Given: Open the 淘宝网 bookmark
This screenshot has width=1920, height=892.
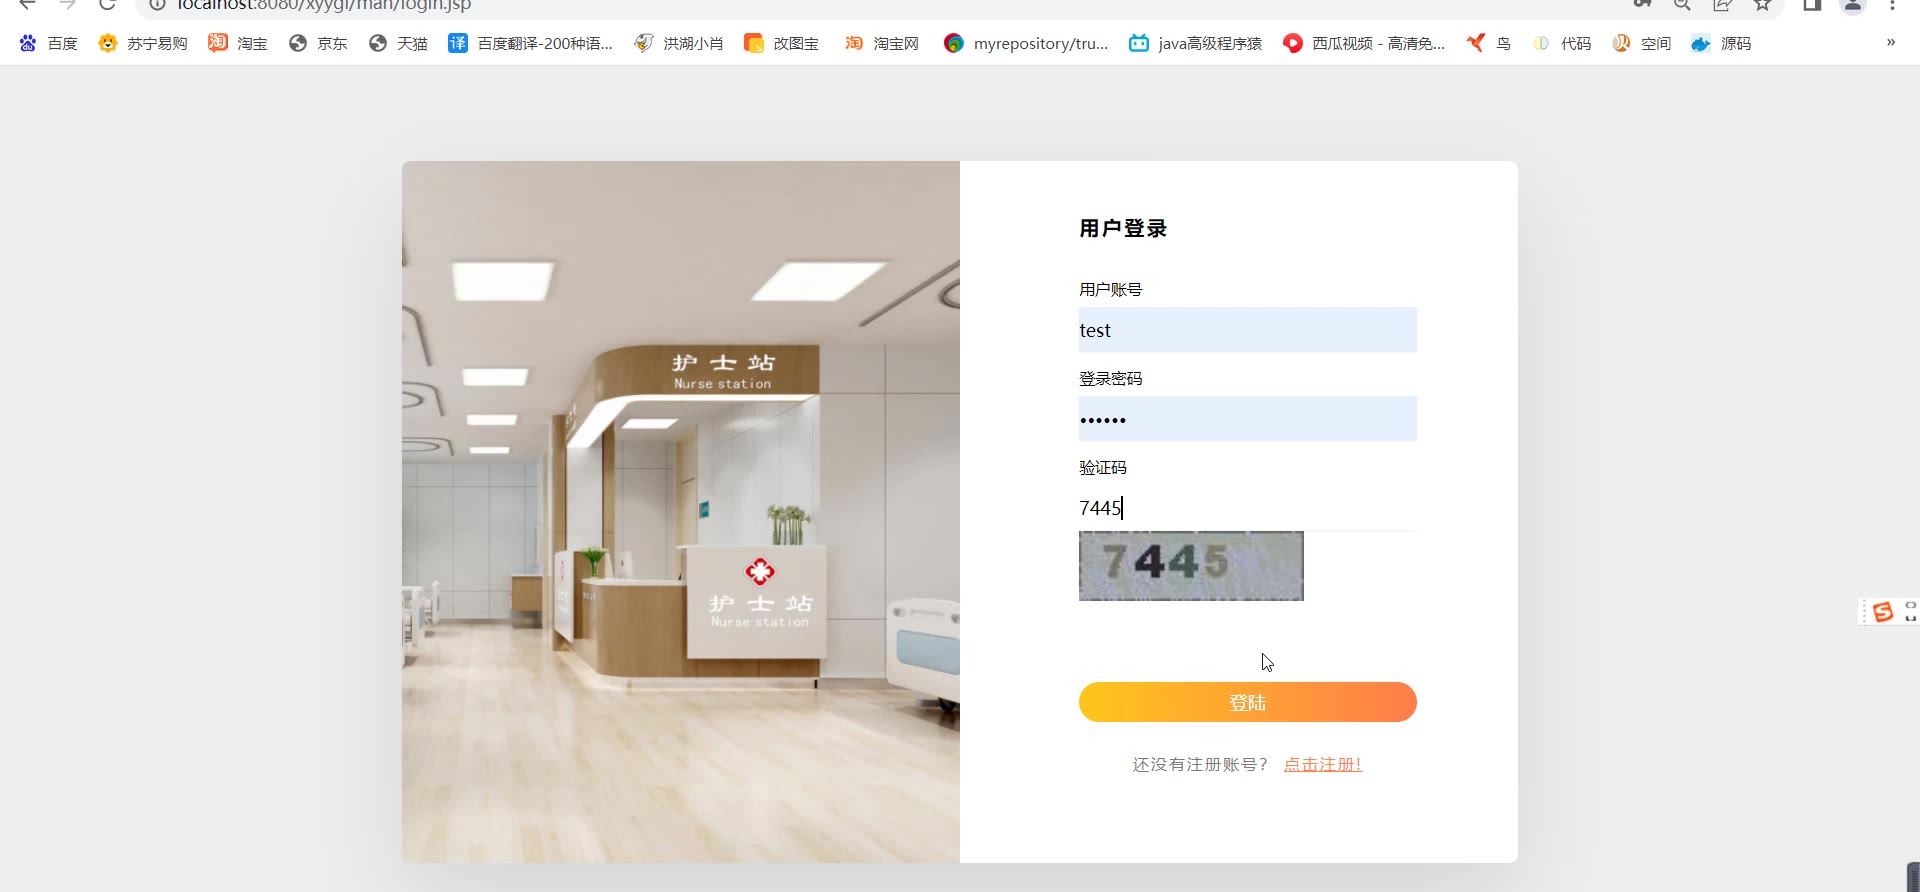Looking at the screenshot, I should [x=881, y=44].
